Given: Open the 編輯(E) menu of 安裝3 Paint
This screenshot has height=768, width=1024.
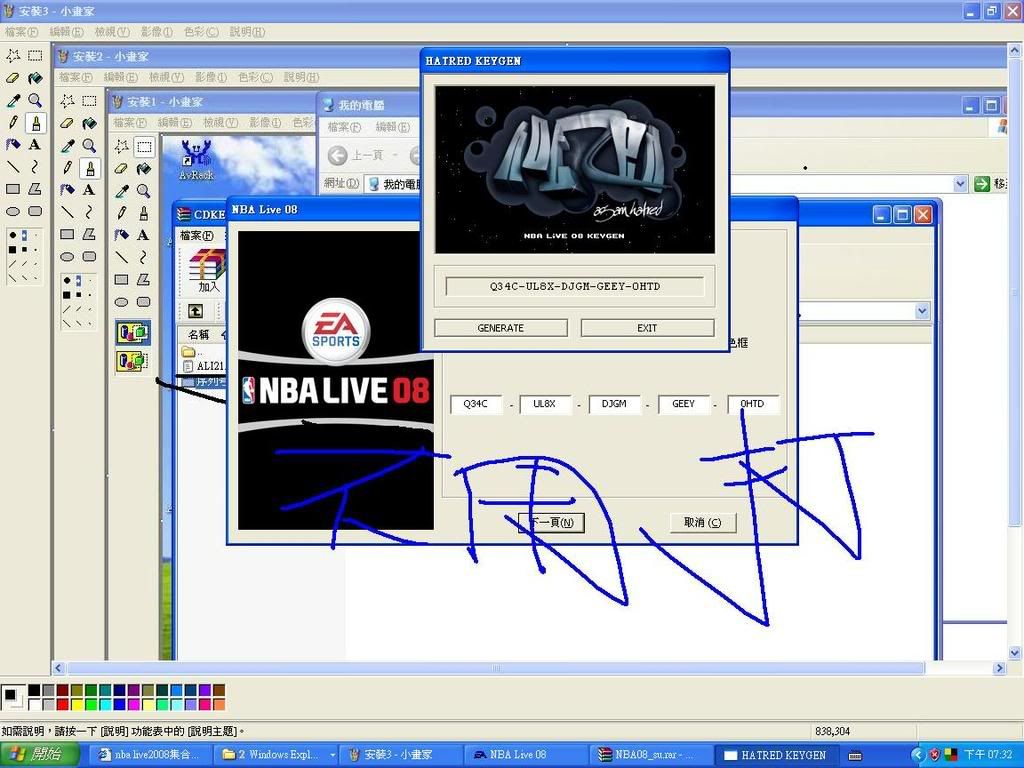Looking at the screenshot, I should coord(67,31).
